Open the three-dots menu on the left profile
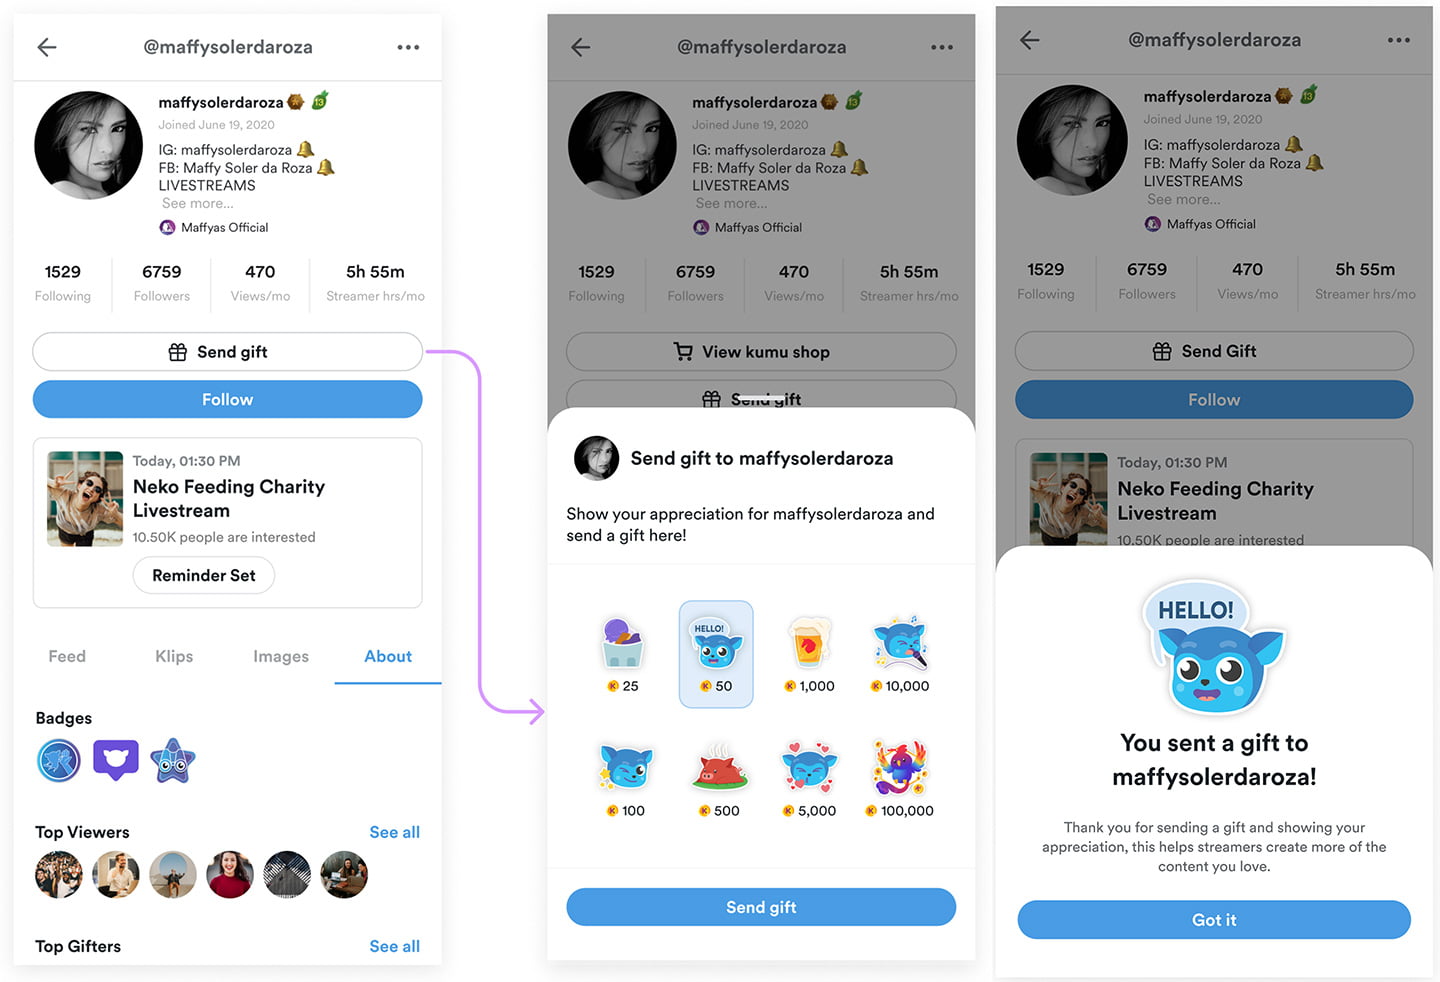The width and height of the screenshot is (1440, 982). (408, 47)
